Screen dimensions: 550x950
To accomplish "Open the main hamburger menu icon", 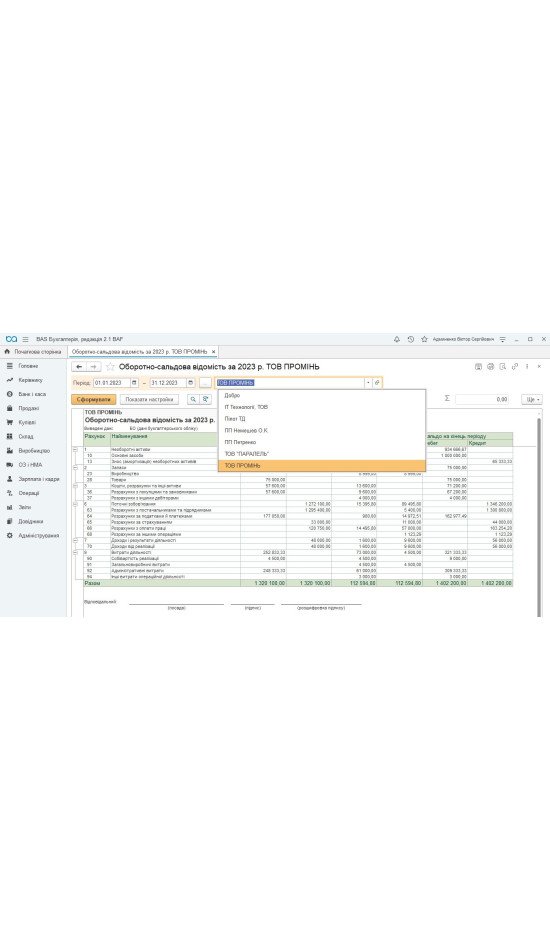I will [x=25, y=339].
